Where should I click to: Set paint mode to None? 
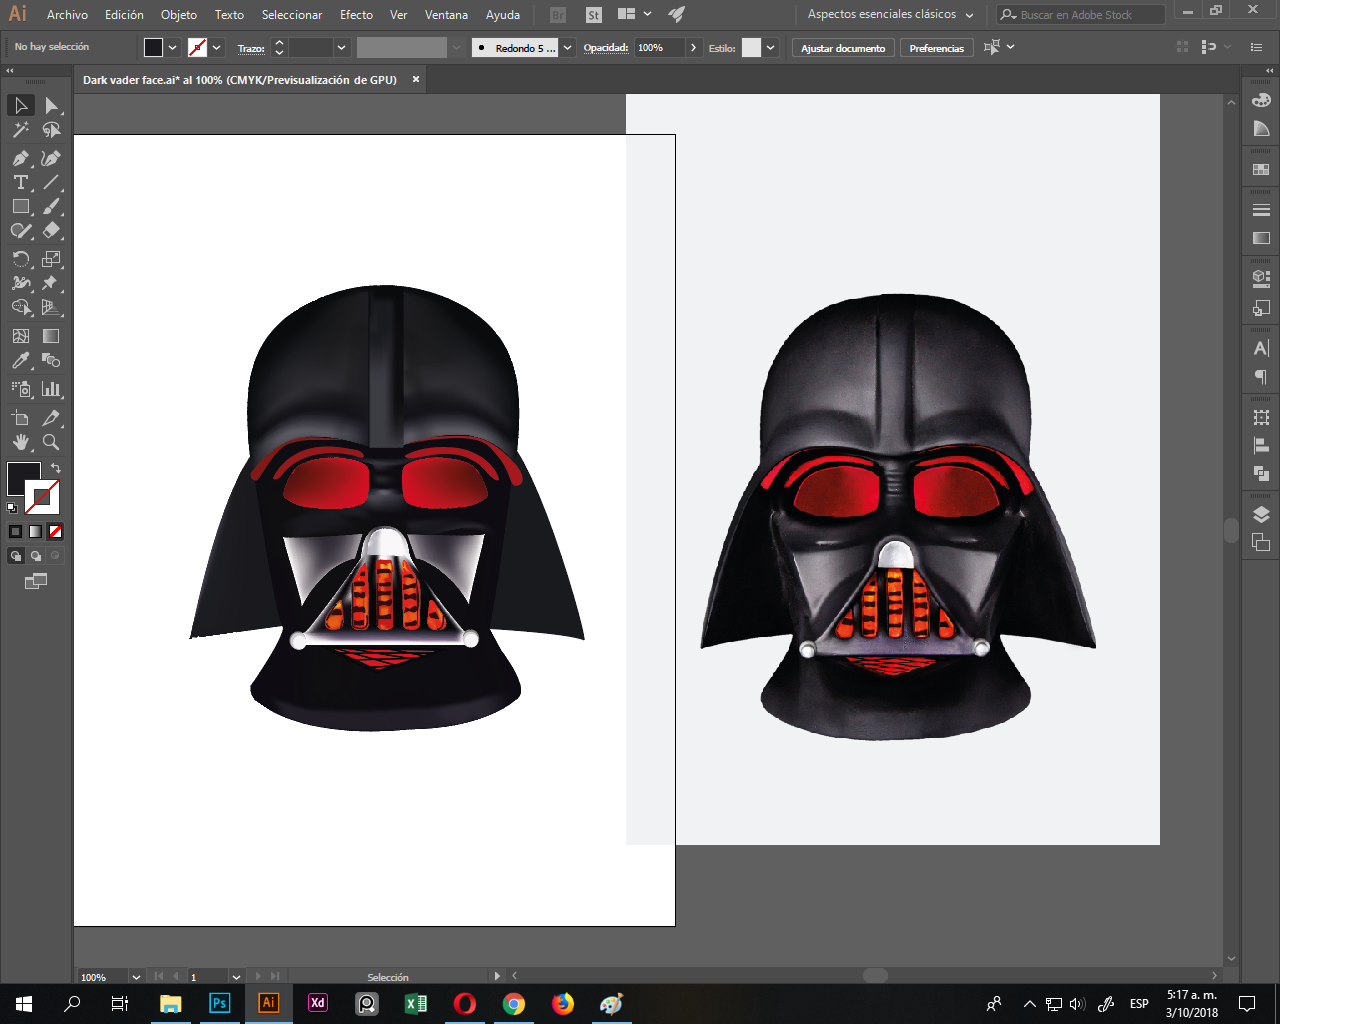56,531
